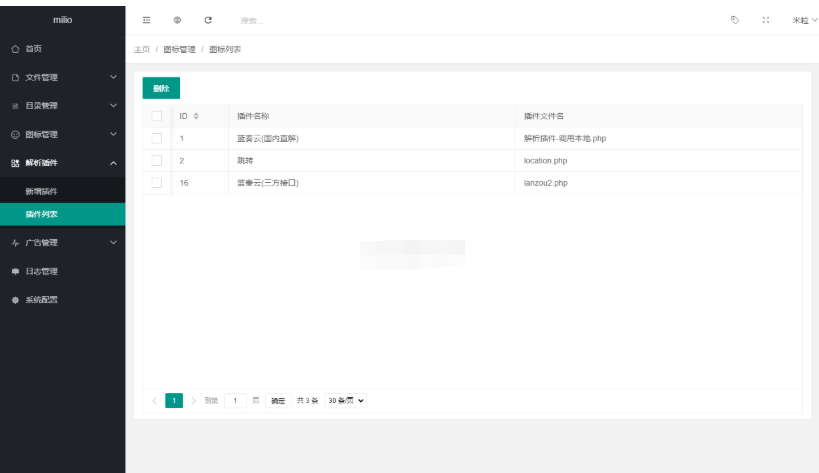The width and height of the screenshot is (819, 473).
Task: Click the 插件名称 column header
Action: pos(253,116)
